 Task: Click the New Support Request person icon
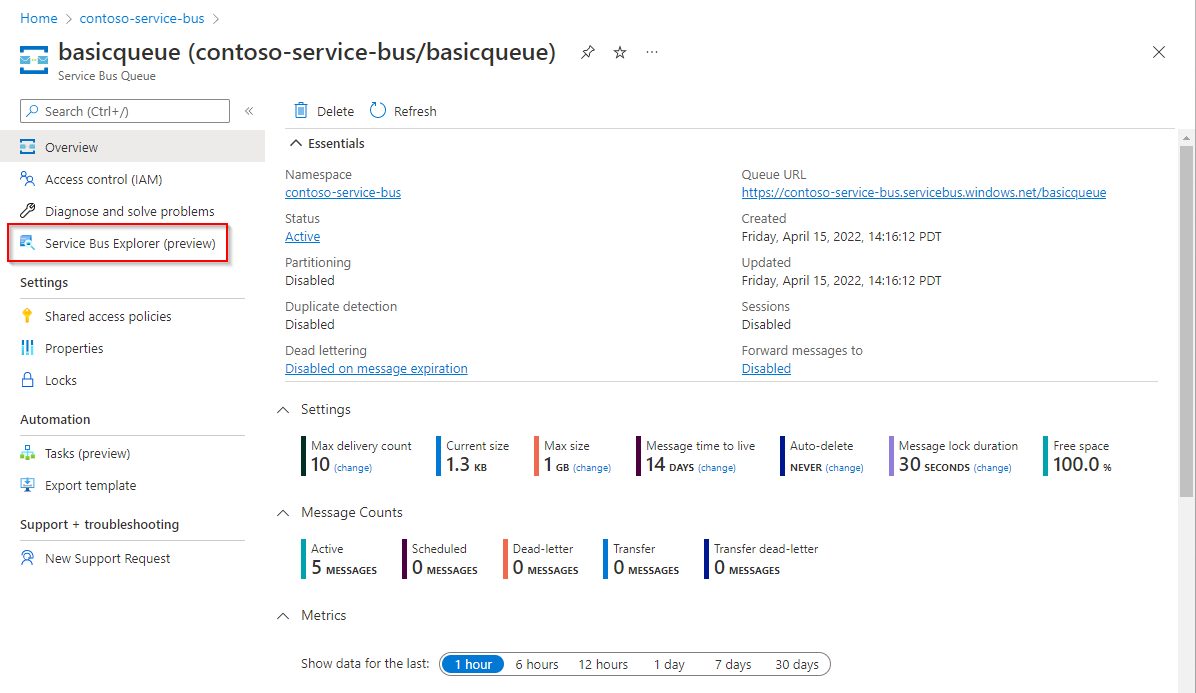coord(27,558)
